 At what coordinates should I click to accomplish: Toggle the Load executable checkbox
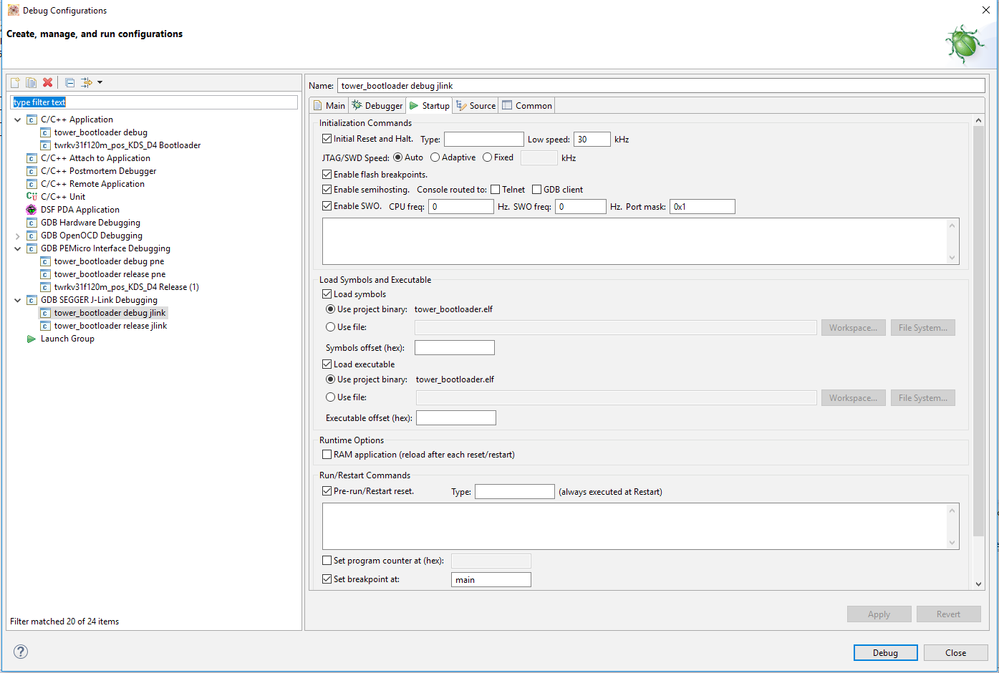tap(327, 365)
